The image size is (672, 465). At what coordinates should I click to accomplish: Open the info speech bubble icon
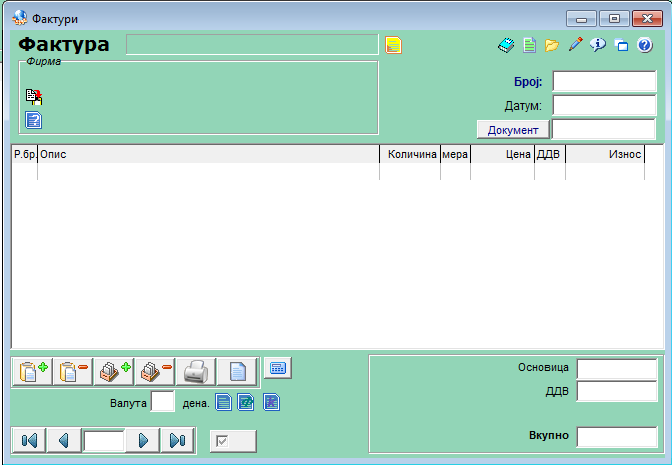[x=598, y=45]
